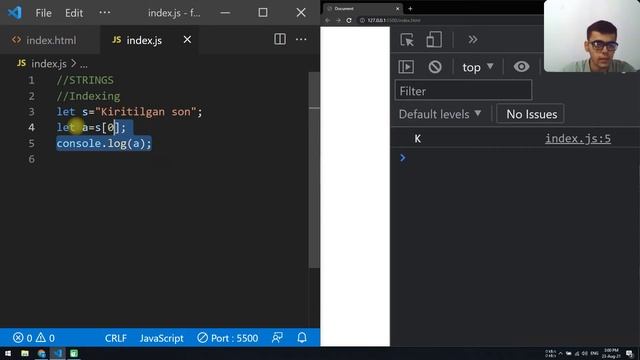Click console.log(a); on line 5
The width and height of the screenshot is (640, 360).
[x=104, y=144]
